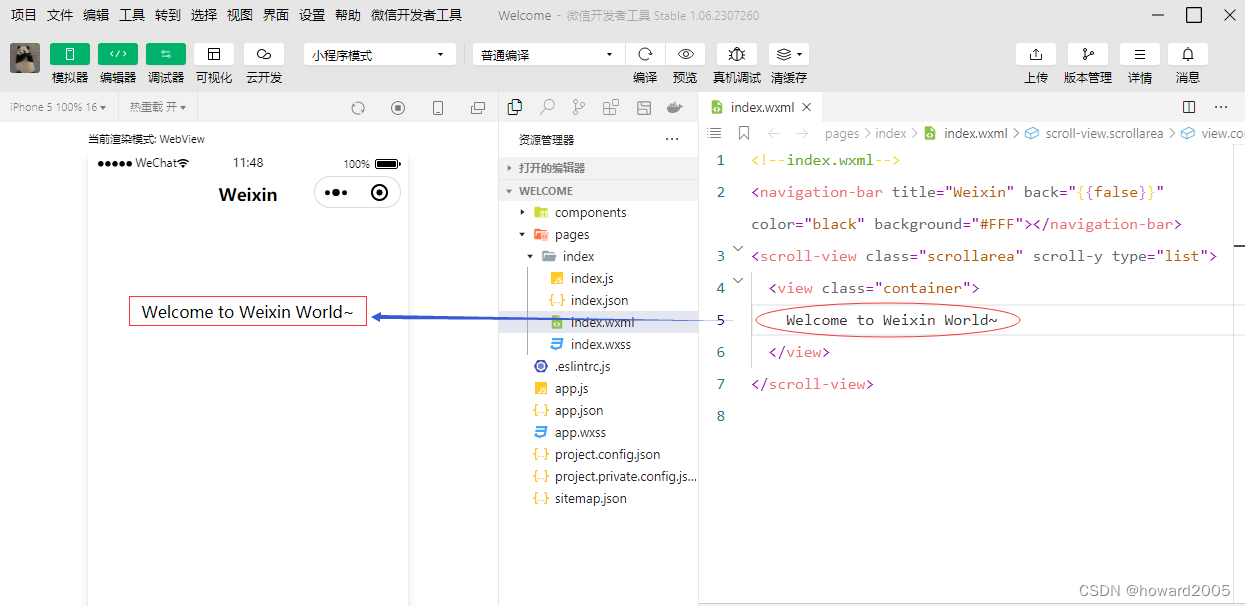Open cloud development (云开发)
Screen dimensions: 1245x606
tap(264, 54)
